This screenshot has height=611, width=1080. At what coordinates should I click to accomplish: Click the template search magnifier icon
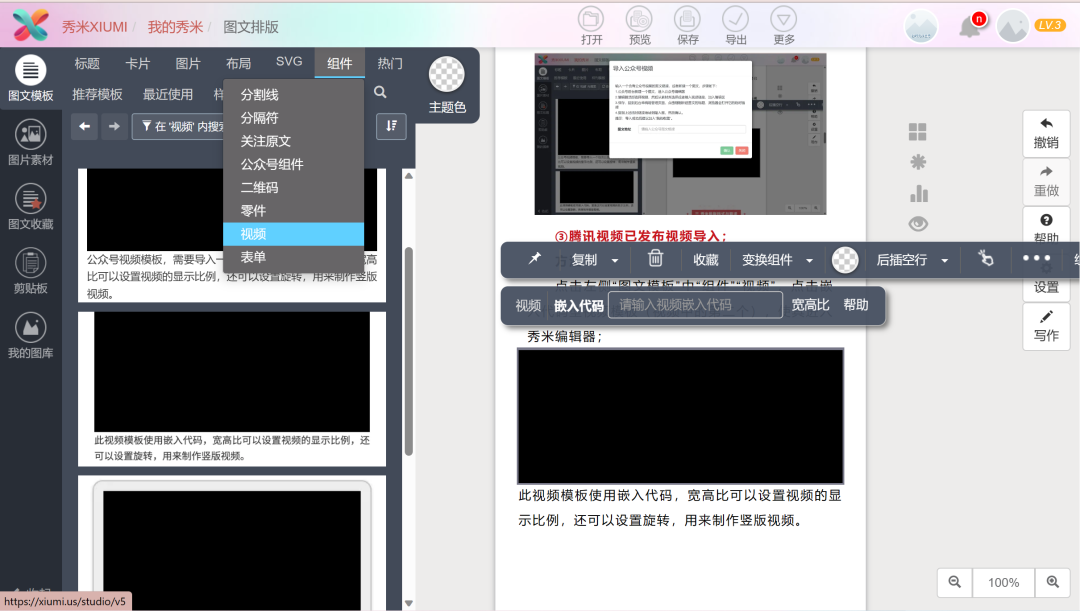[x=380, y=92]
